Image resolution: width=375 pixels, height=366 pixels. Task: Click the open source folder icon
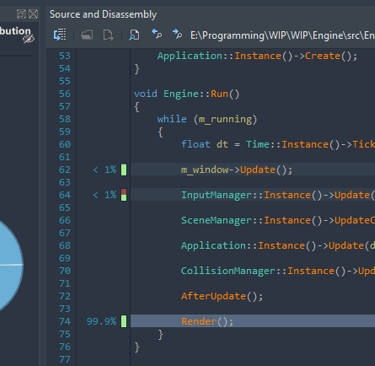point(87,35)
